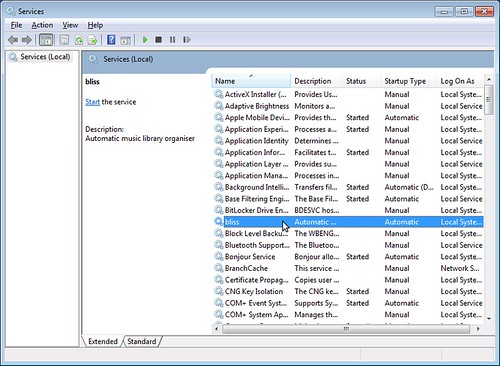This screenshot has width=500, height=366.
Task: Click the vertical scrollbar thumb
Action: pyautogui.click(x=489, y=100)
